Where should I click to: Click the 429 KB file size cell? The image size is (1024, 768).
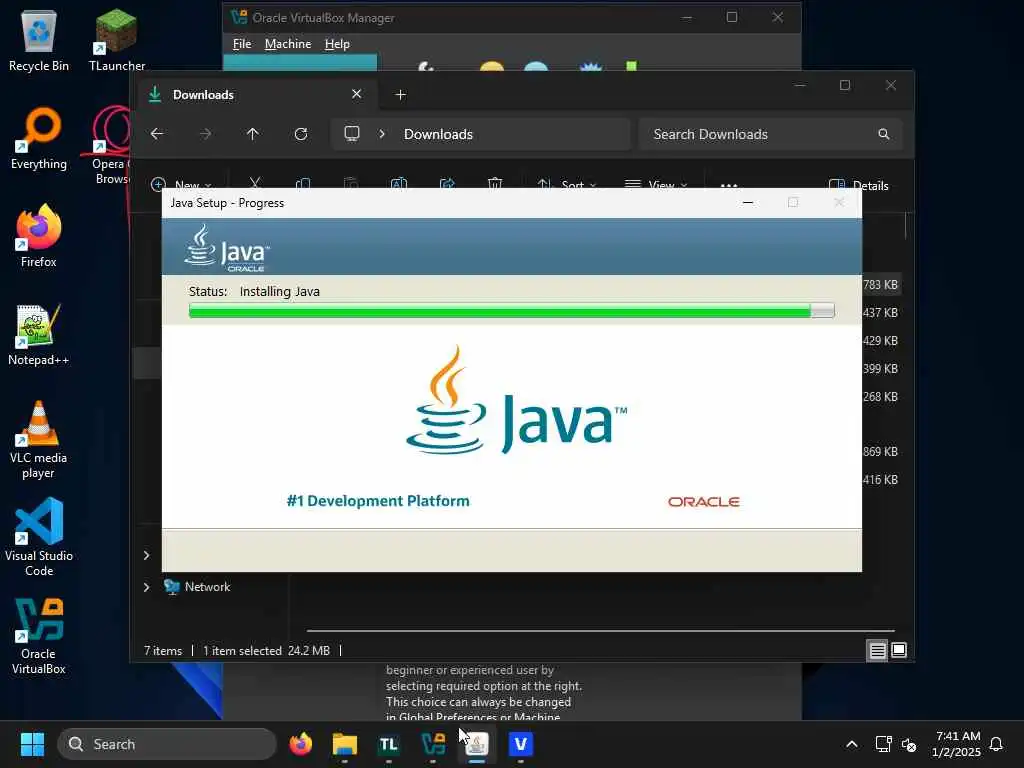(x=880, y=341)
